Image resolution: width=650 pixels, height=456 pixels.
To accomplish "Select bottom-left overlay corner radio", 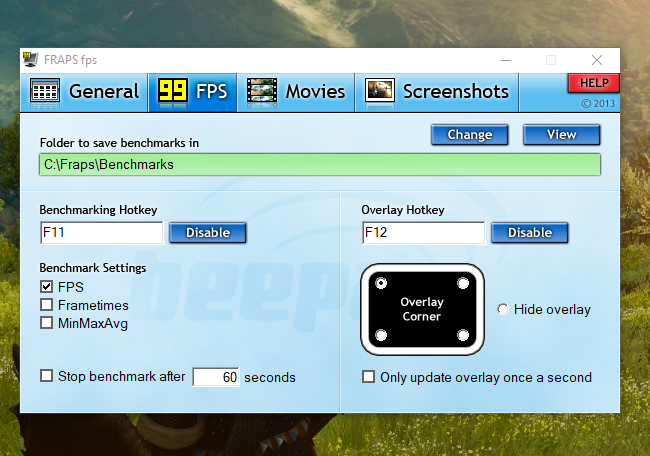I will point(381,335).
